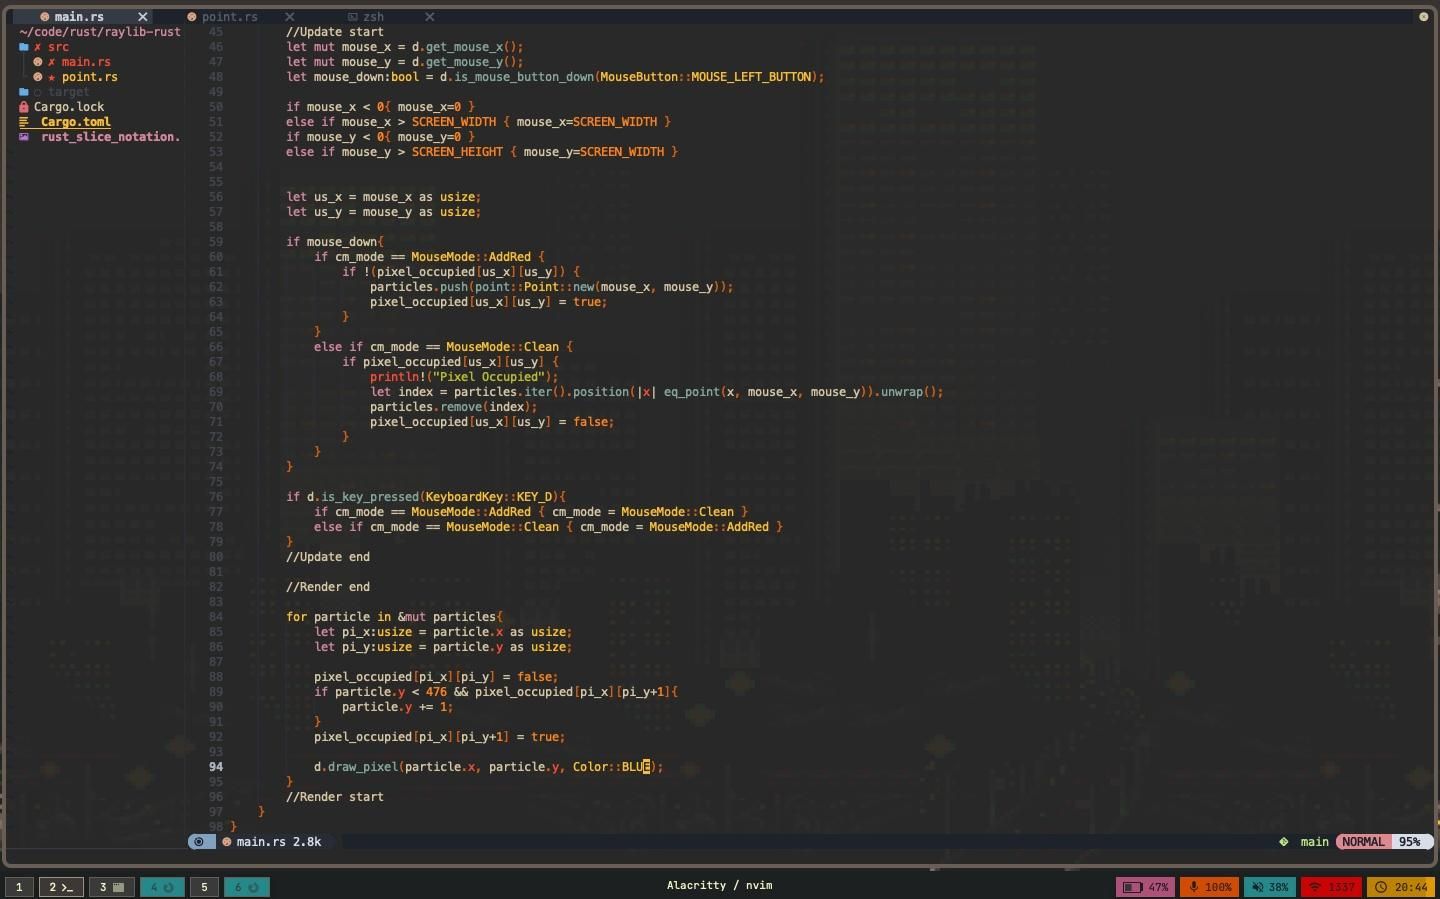Click line number 94 in the gutter

[x=216, y=767]
